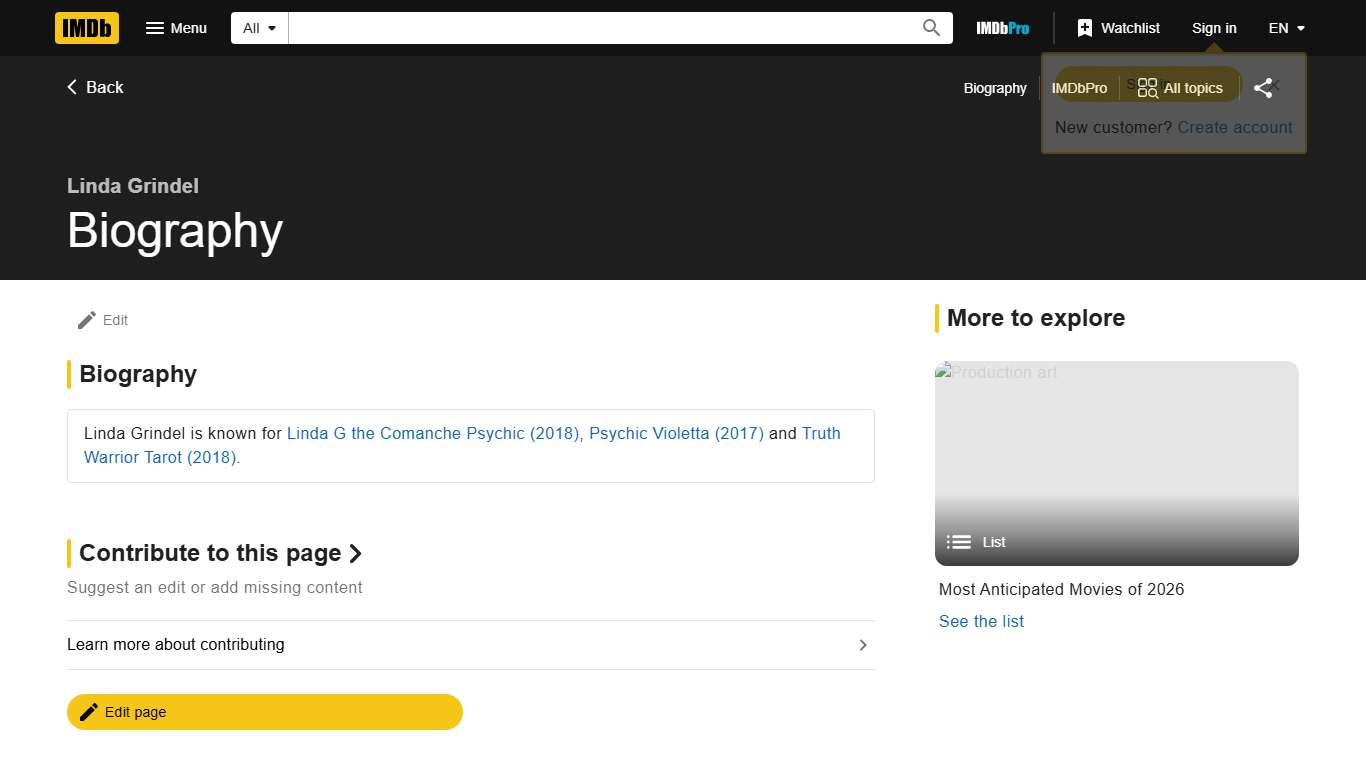
Task: Open All topics
Action: (1180, 88)
